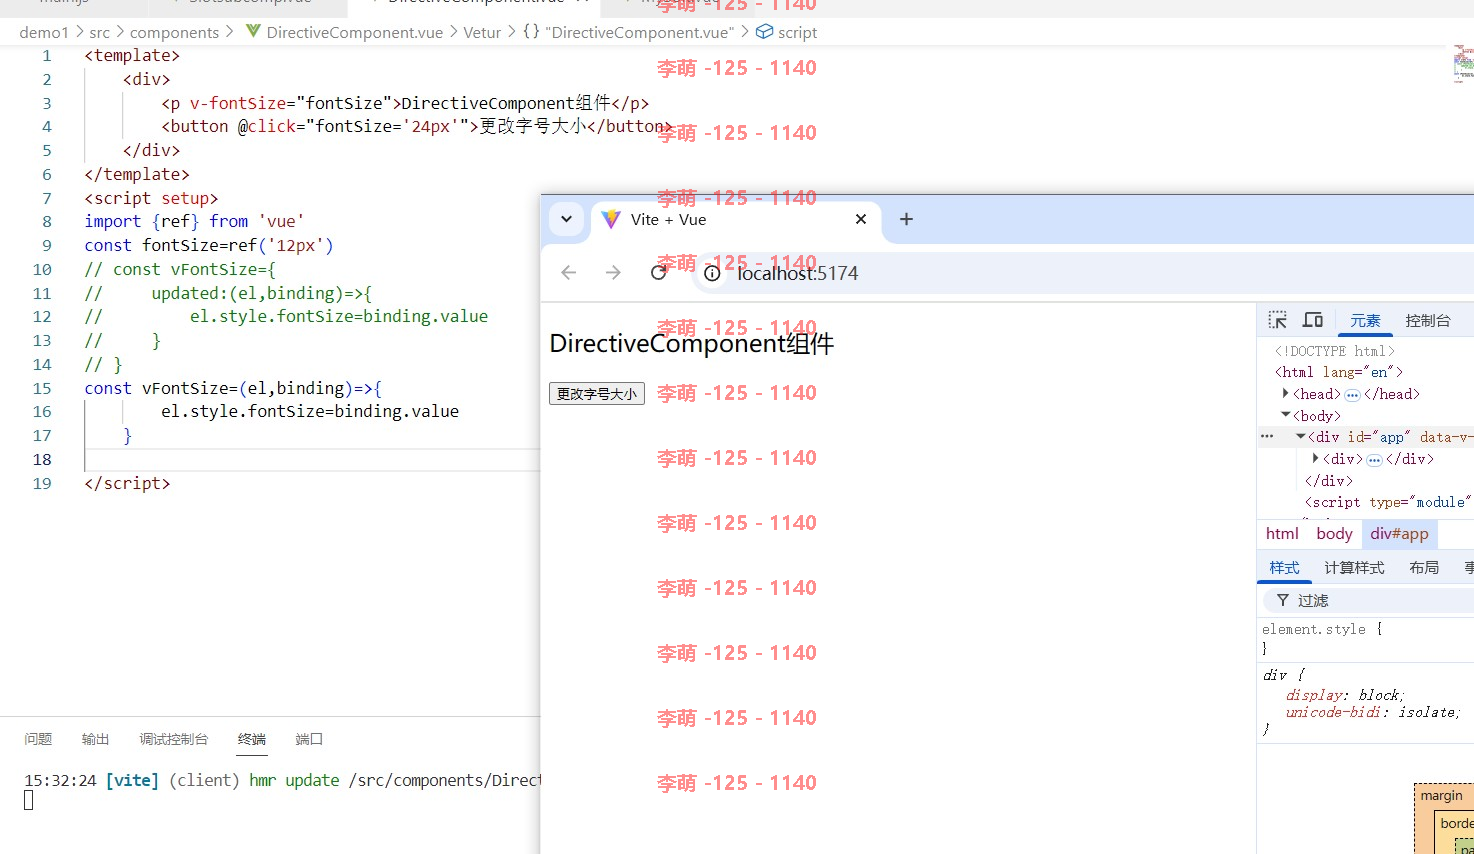
Task: Open Vetur breadcrumb item
Action: coord(482,33)
